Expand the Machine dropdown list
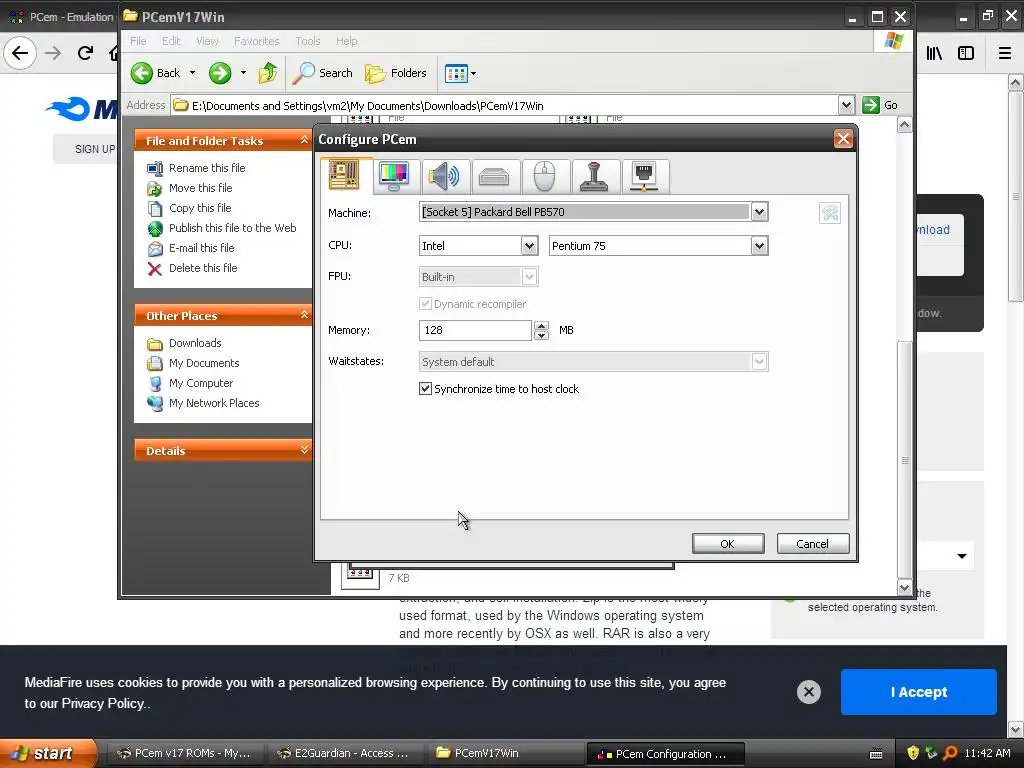This screenshot has height=768, width=1024. click(x=759, y=212)
